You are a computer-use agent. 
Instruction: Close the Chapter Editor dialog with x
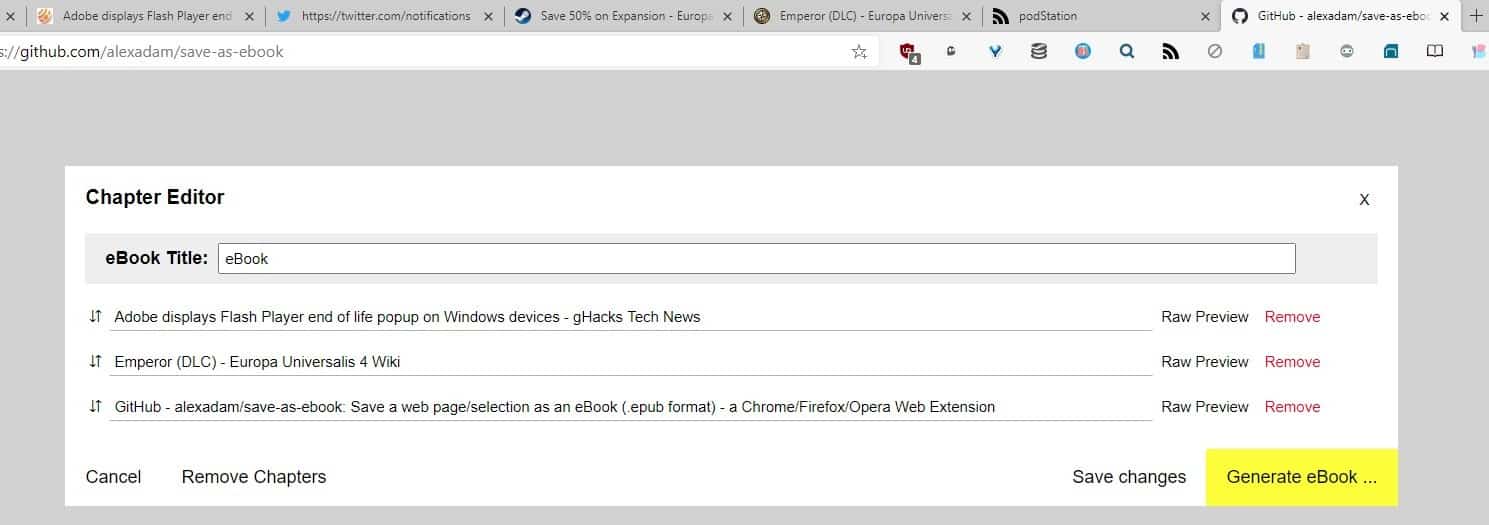click(1364, 200)
